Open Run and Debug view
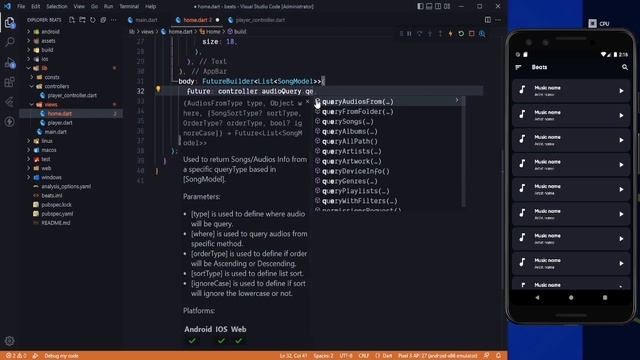 click(9, 62)
